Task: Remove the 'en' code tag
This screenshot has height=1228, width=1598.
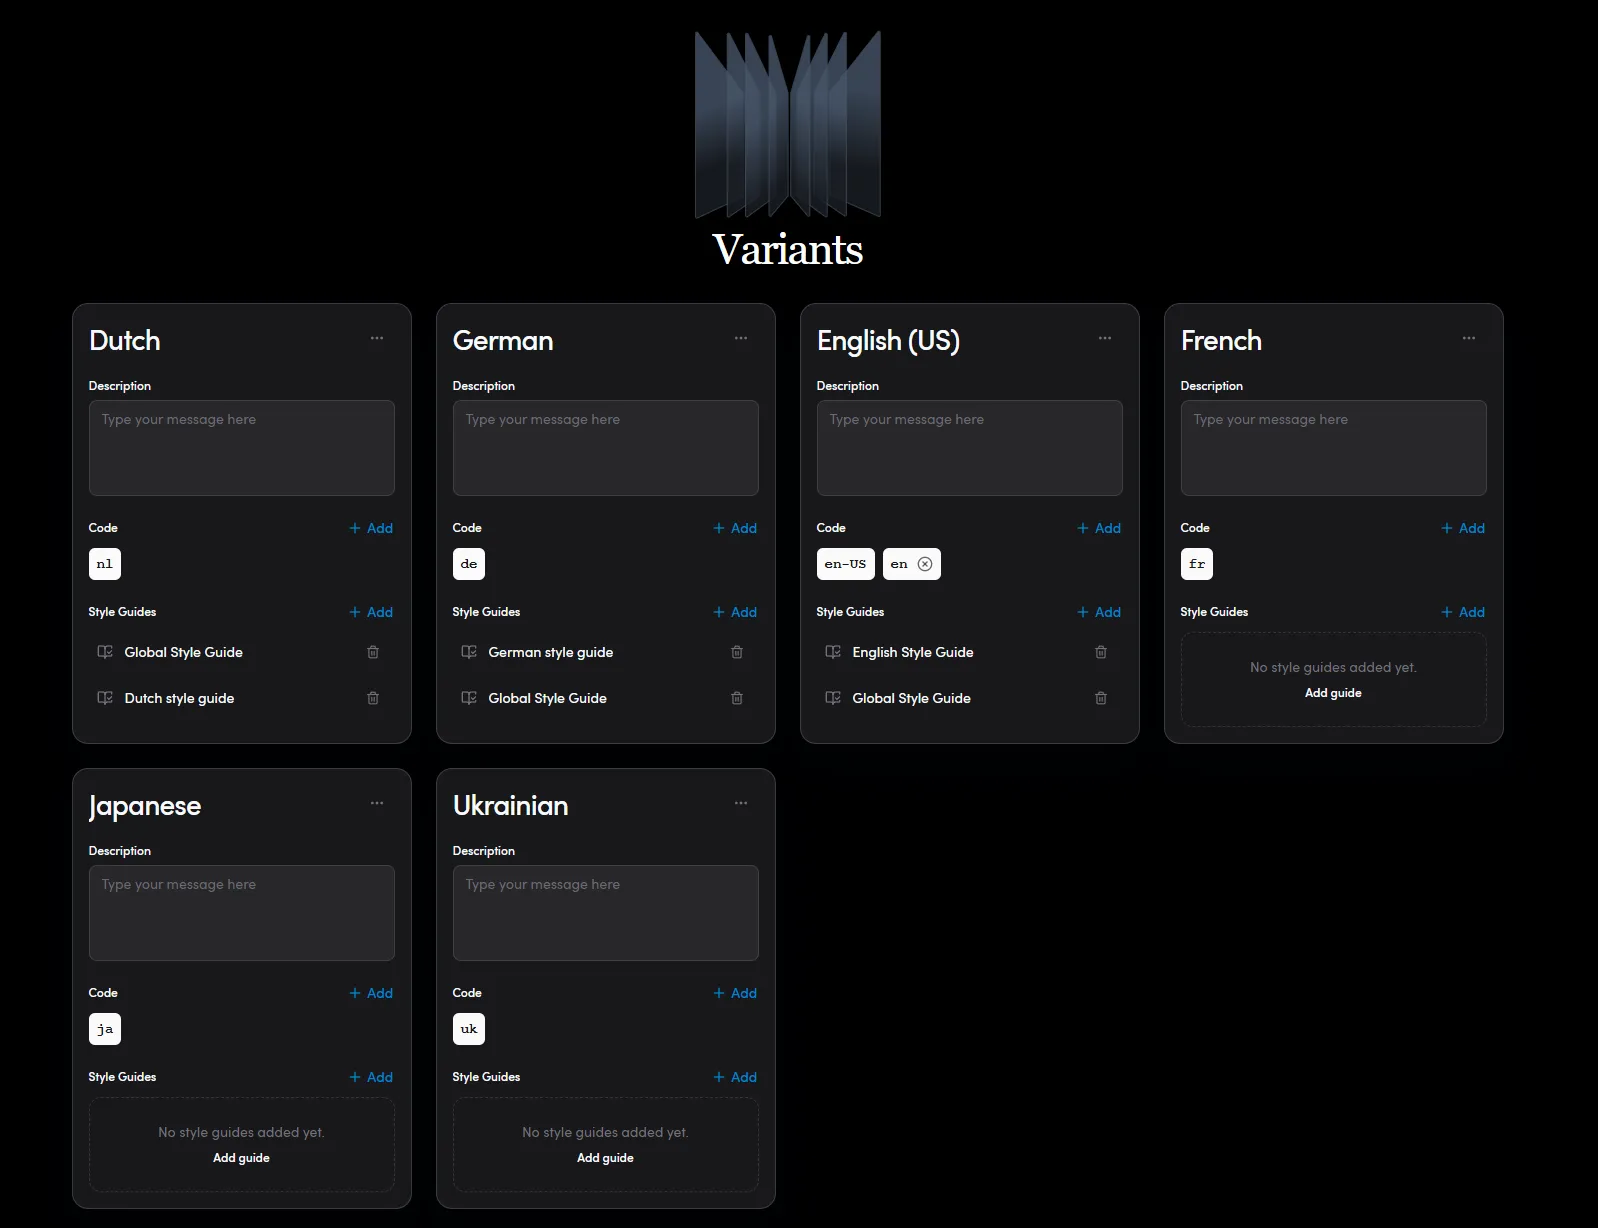Action: tap(925, 564)
